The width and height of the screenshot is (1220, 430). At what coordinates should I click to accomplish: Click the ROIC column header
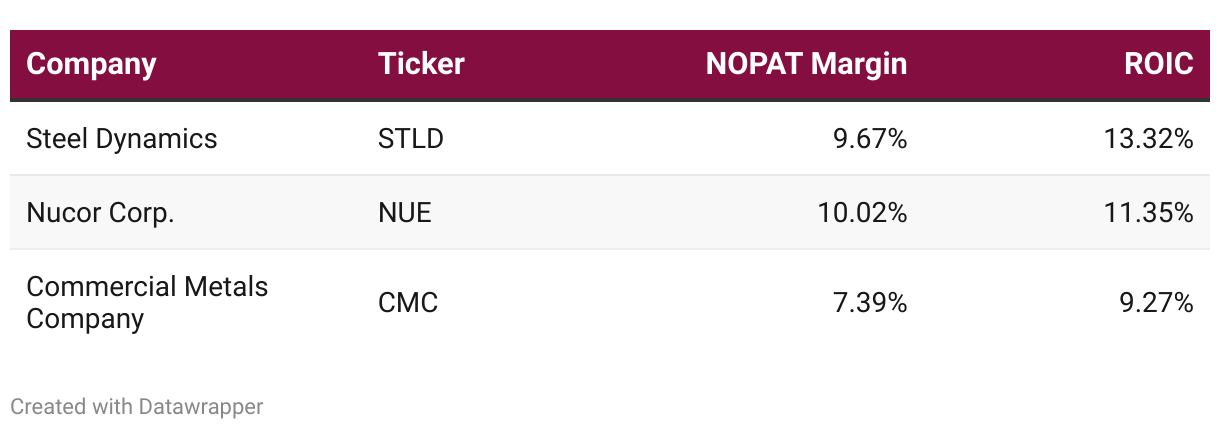click(1158, 64)
